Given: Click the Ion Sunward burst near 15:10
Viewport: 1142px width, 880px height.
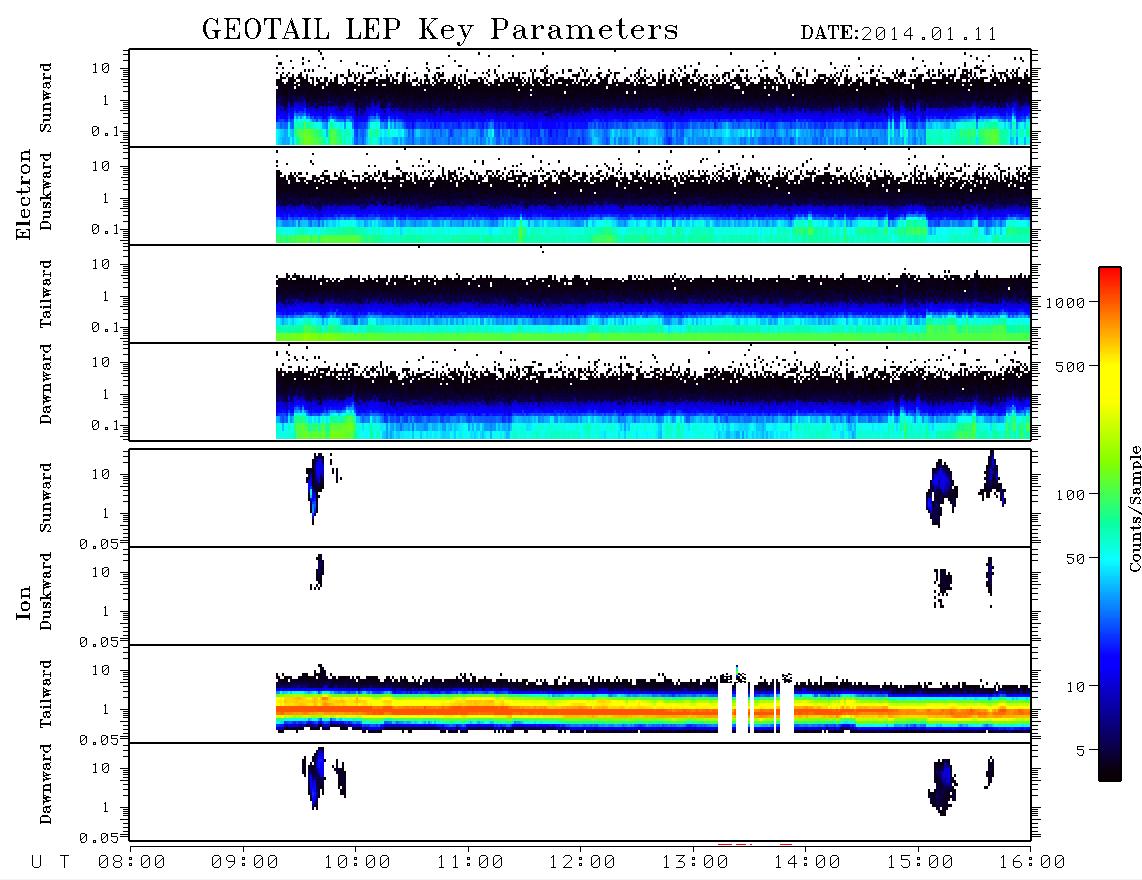Looking at the screenshot, I should 941,492.
